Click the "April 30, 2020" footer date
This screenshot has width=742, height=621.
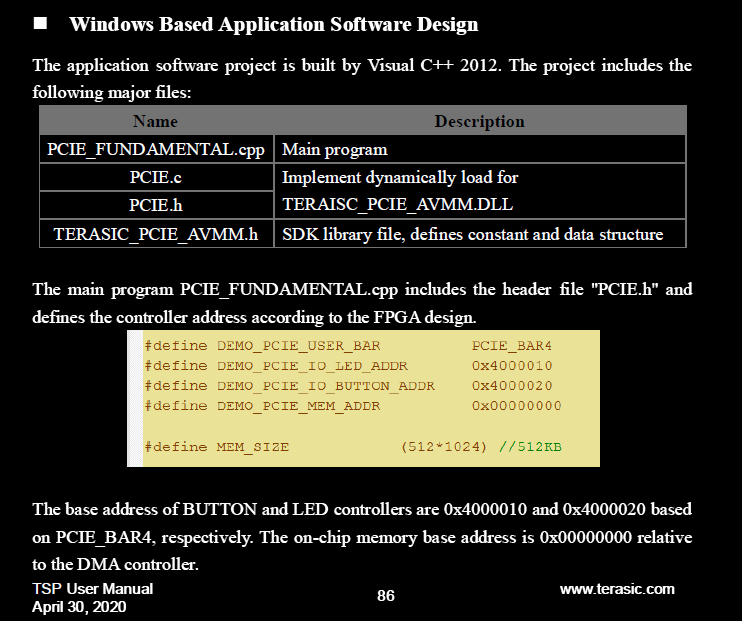tap(79, 607)
